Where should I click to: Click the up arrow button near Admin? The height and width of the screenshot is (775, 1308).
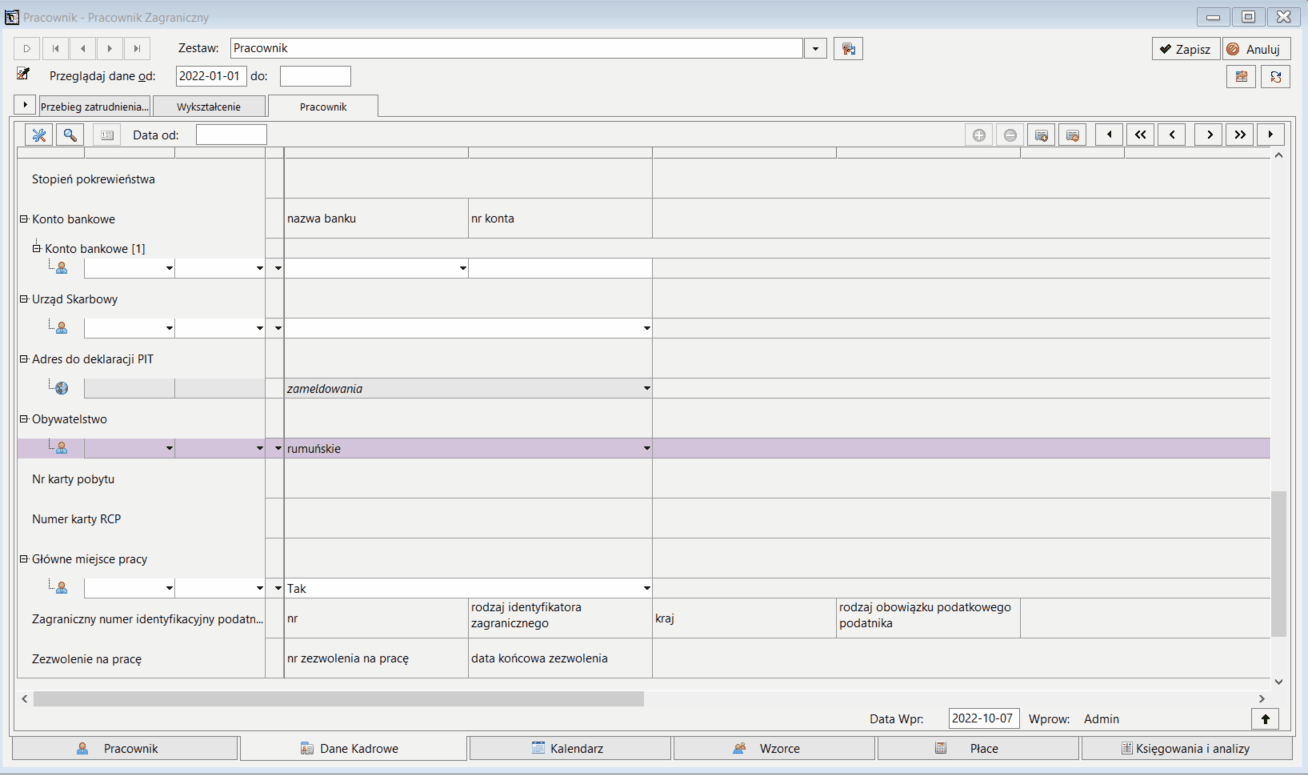[1265, 718]
